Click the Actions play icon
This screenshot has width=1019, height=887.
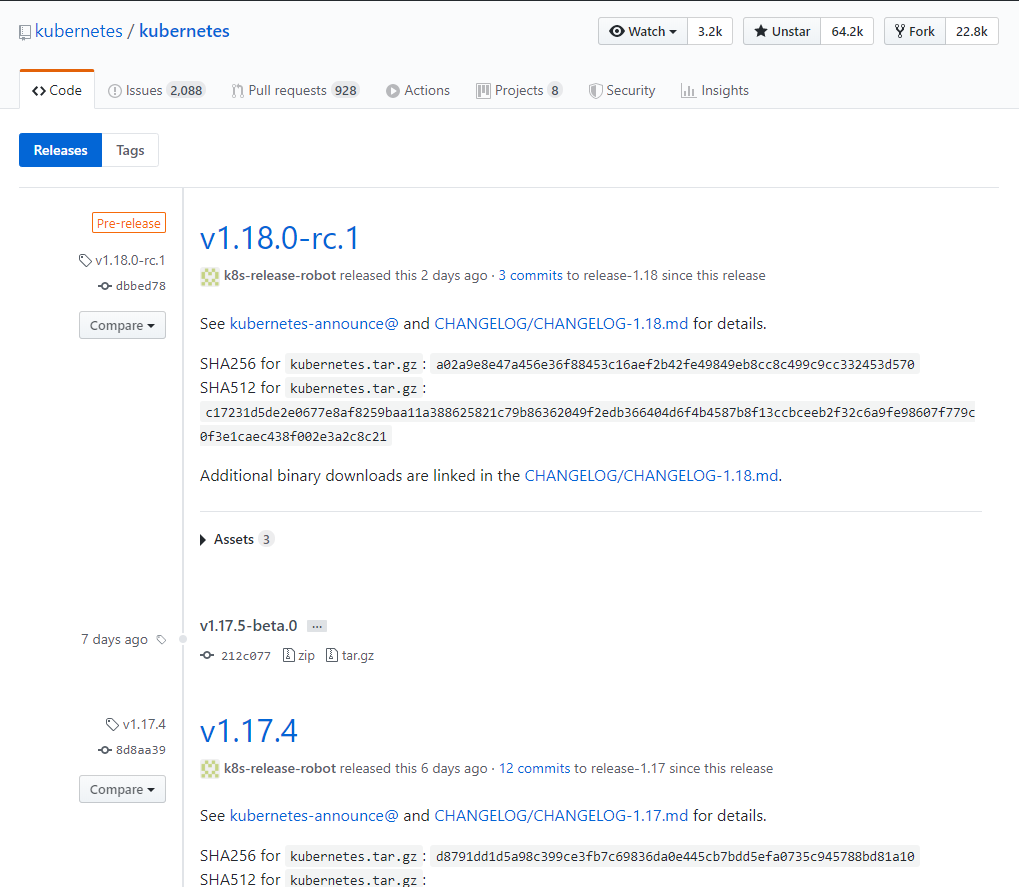(393, 91)
